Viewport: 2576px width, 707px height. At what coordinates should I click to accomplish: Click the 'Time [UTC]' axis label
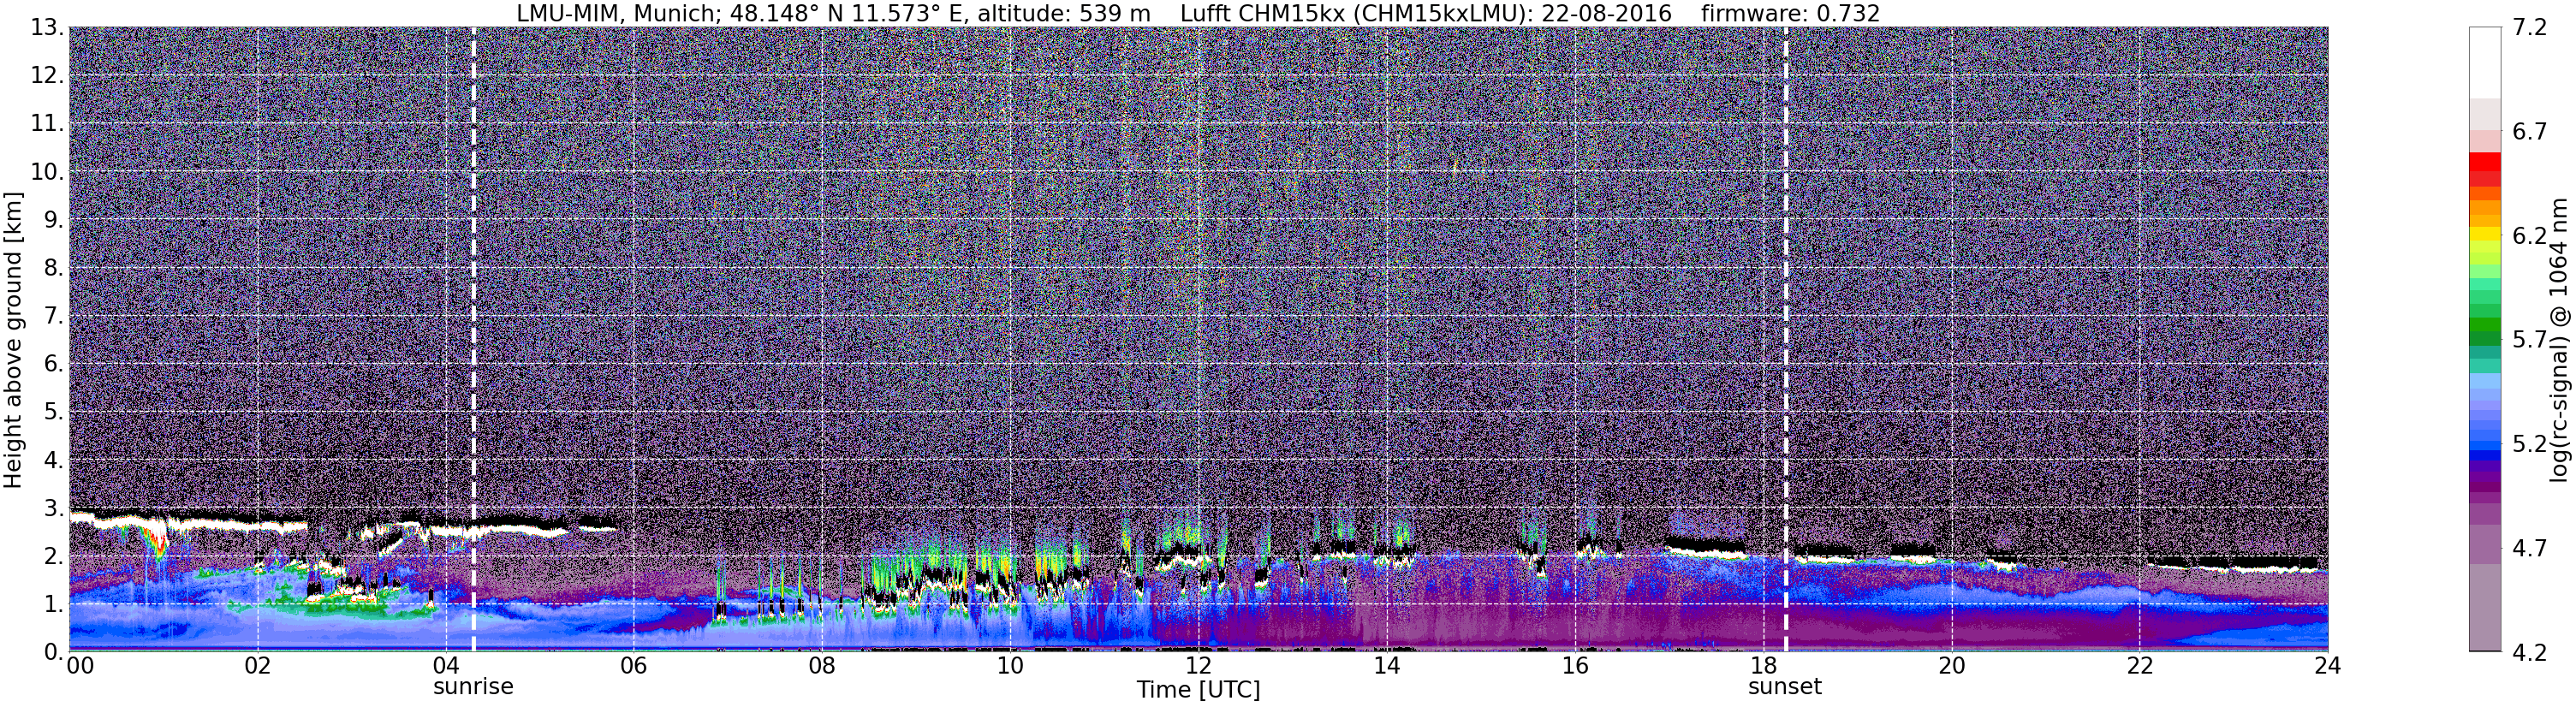(1198, 690)
